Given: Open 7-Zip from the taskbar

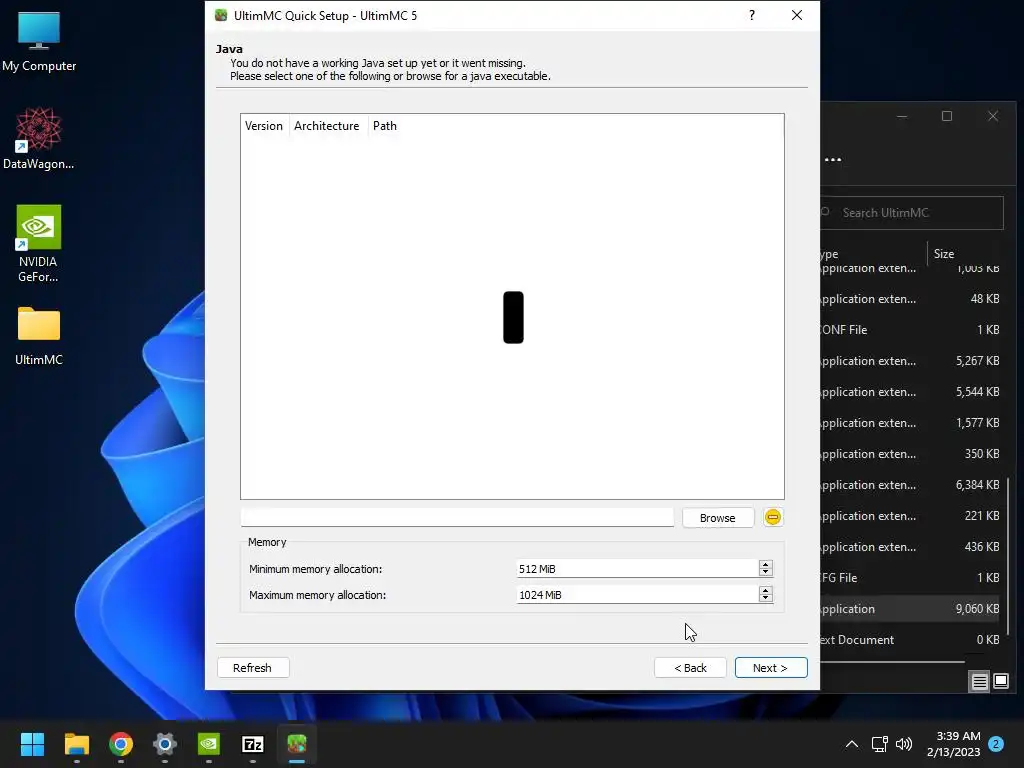Looking at the screenshot, I should tap(253, 744).
